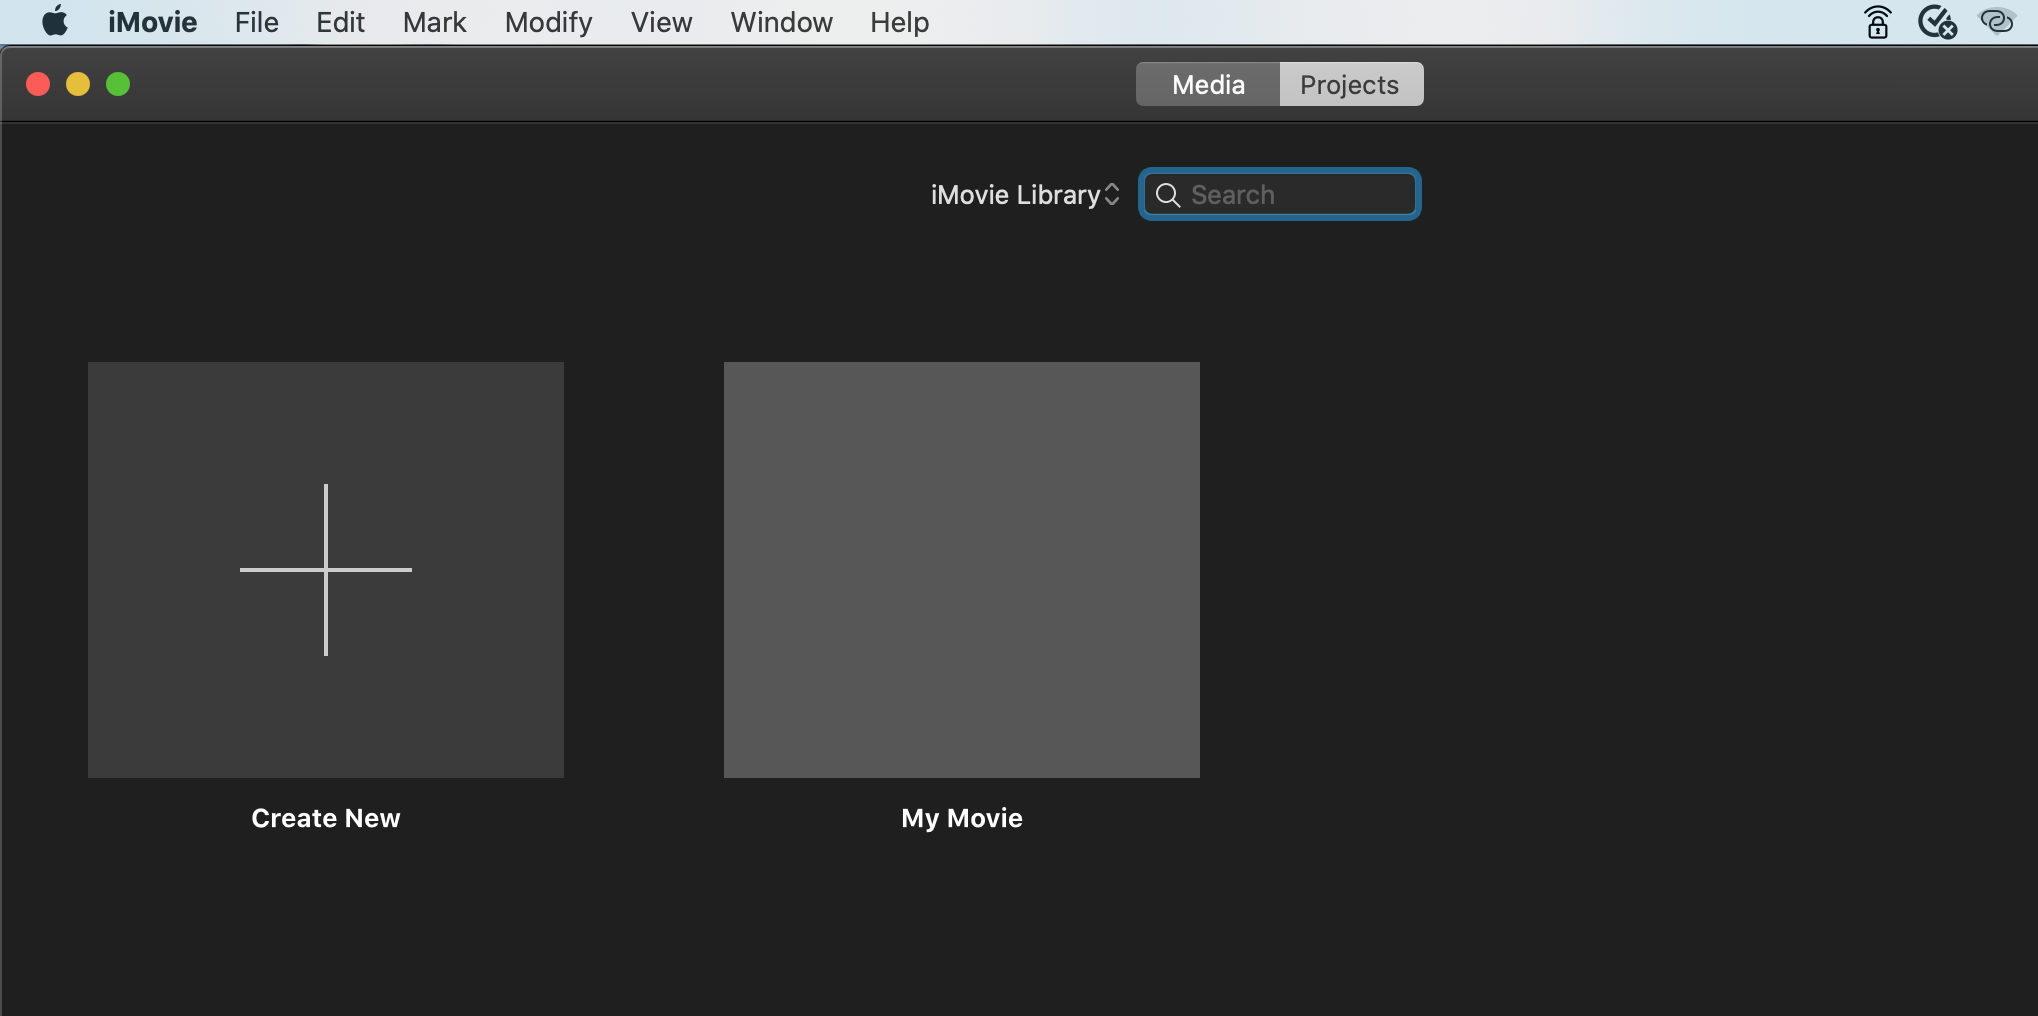
Task: Open the iMovie application menu
Action: point(152,22)
